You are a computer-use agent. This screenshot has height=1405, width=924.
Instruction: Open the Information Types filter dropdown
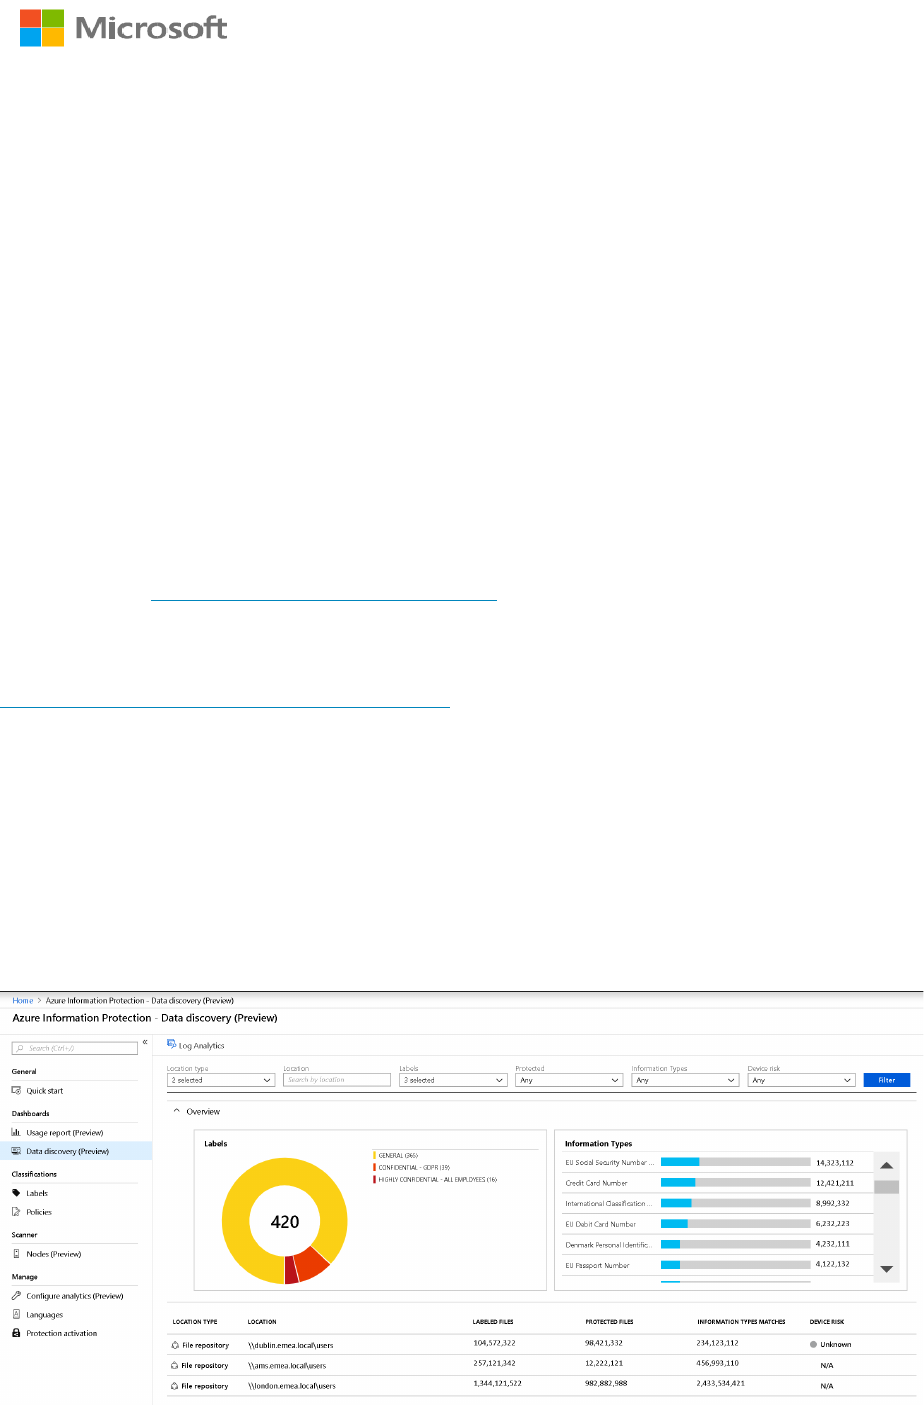[685, 1080]
